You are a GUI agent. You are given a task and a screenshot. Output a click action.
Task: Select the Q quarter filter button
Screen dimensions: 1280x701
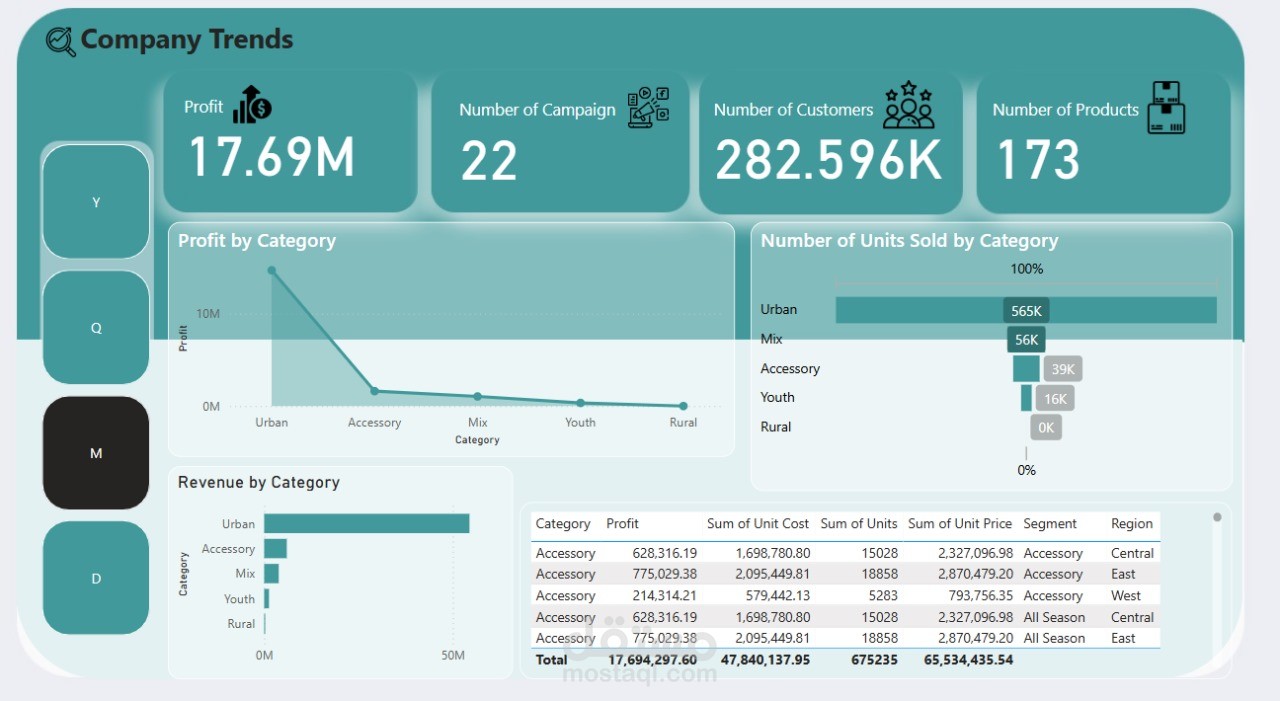point(96,328)
